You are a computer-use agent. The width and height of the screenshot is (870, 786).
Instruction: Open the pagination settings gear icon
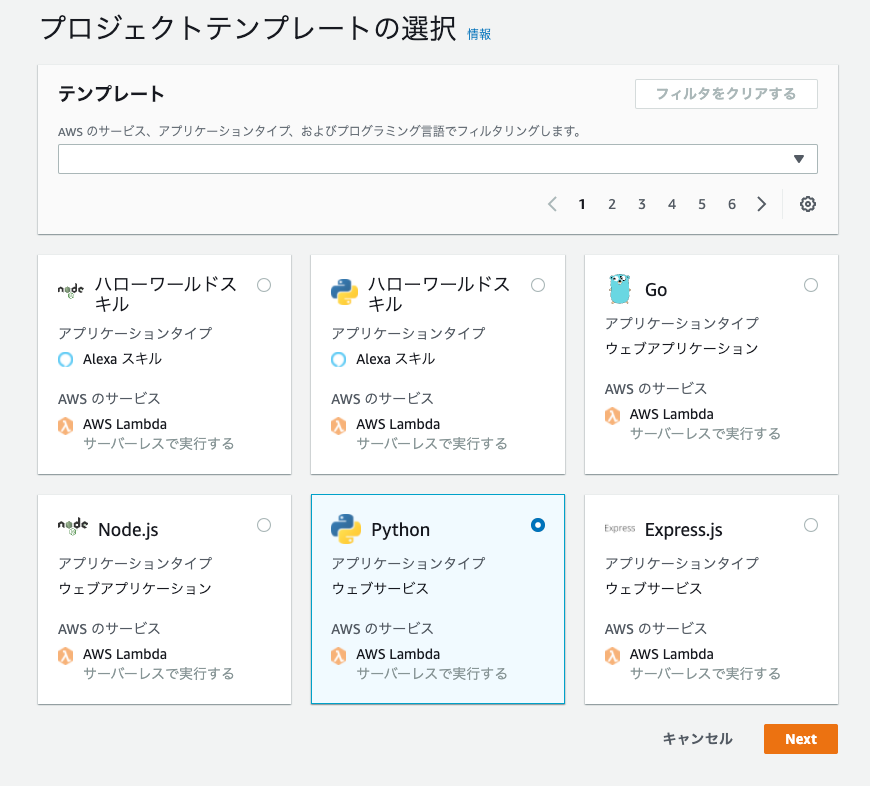(x=807, y=204)
